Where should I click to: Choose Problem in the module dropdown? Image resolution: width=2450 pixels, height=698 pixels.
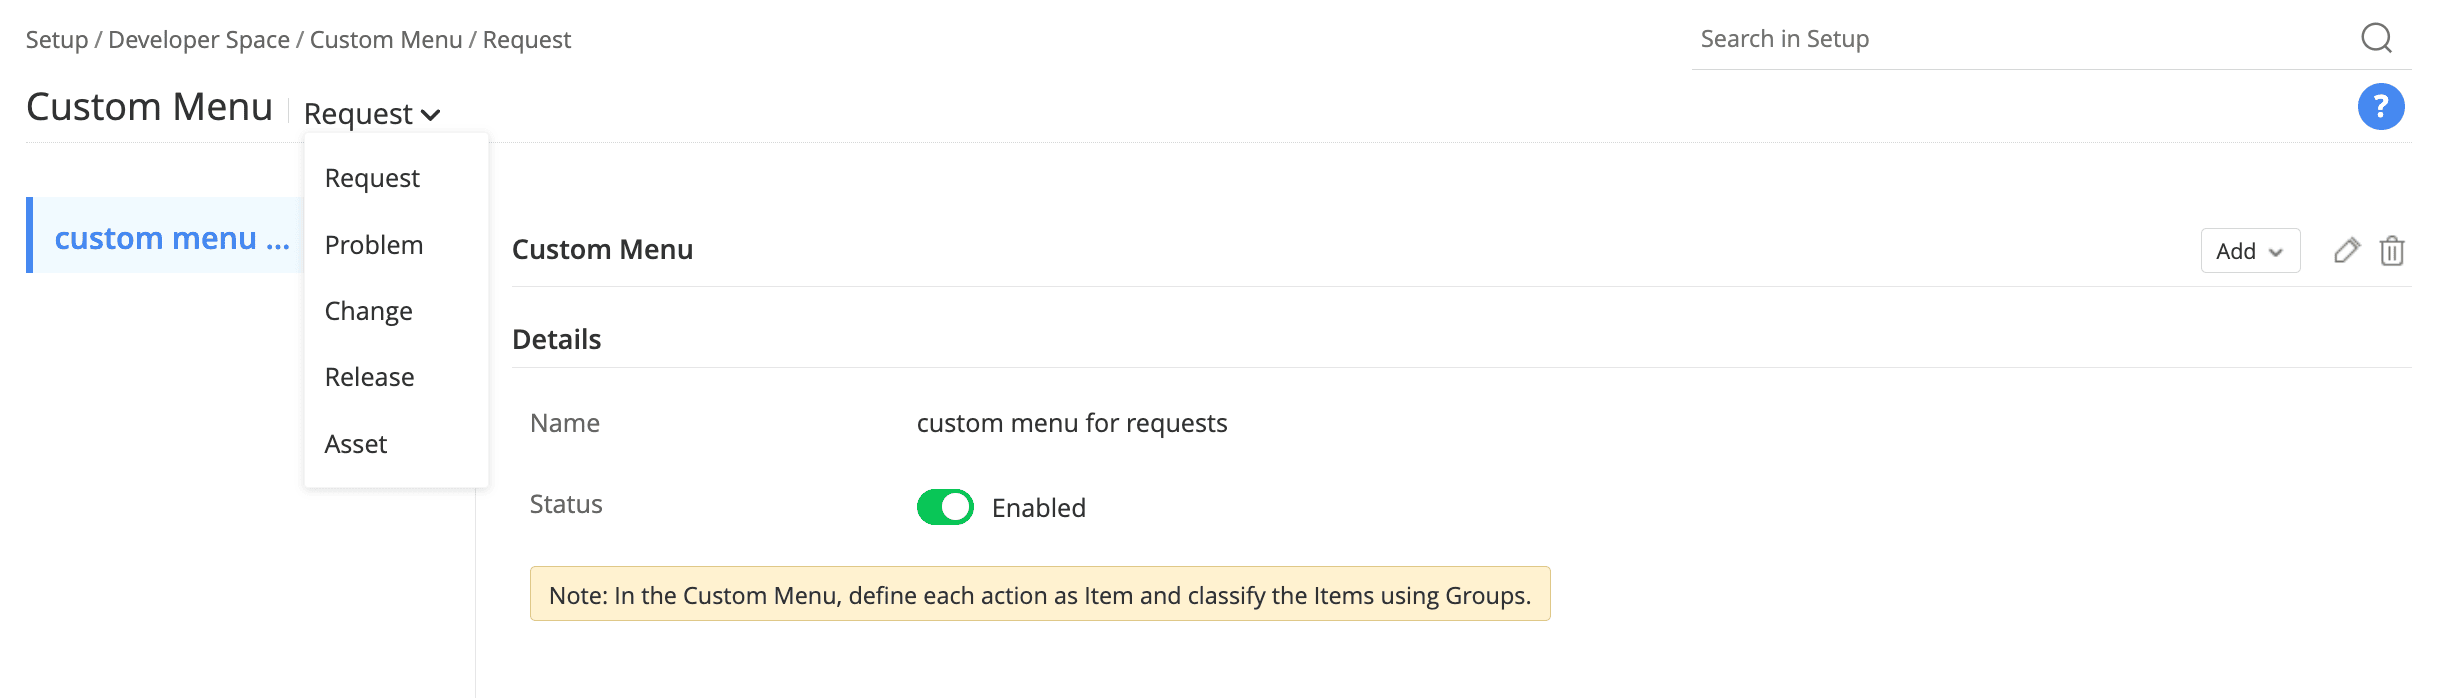pyautogui.click(x=374, y=245)
